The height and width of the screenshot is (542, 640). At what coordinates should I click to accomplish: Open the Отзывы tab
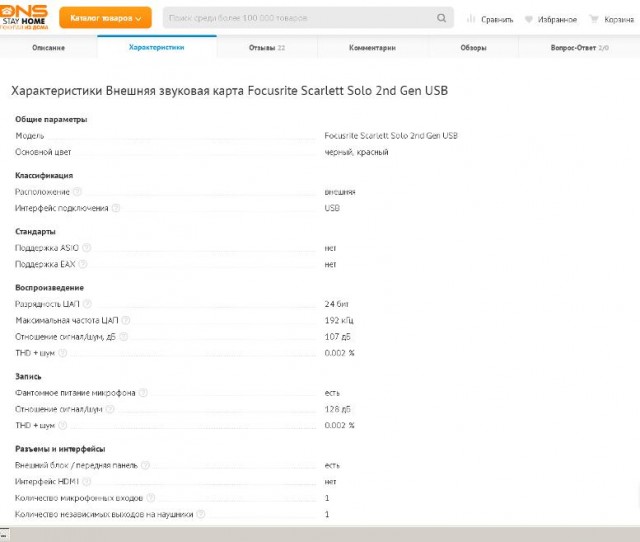pyautogui.click(x=267, y=47)
